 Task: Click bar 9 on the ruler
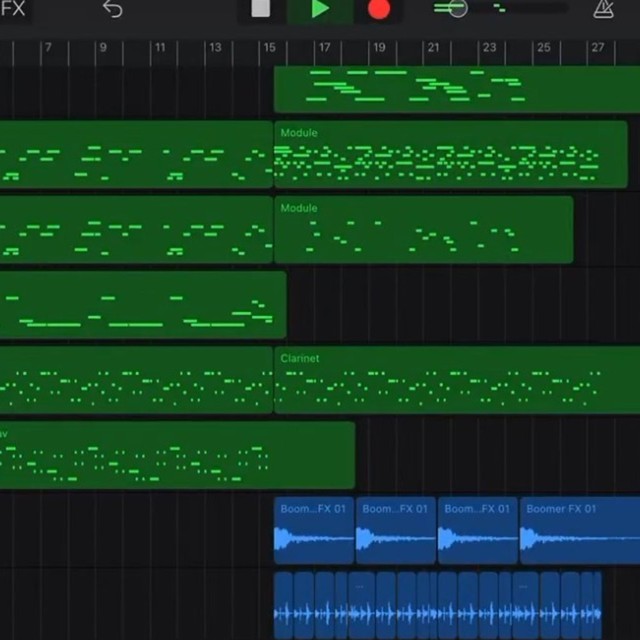pos(103,48)
